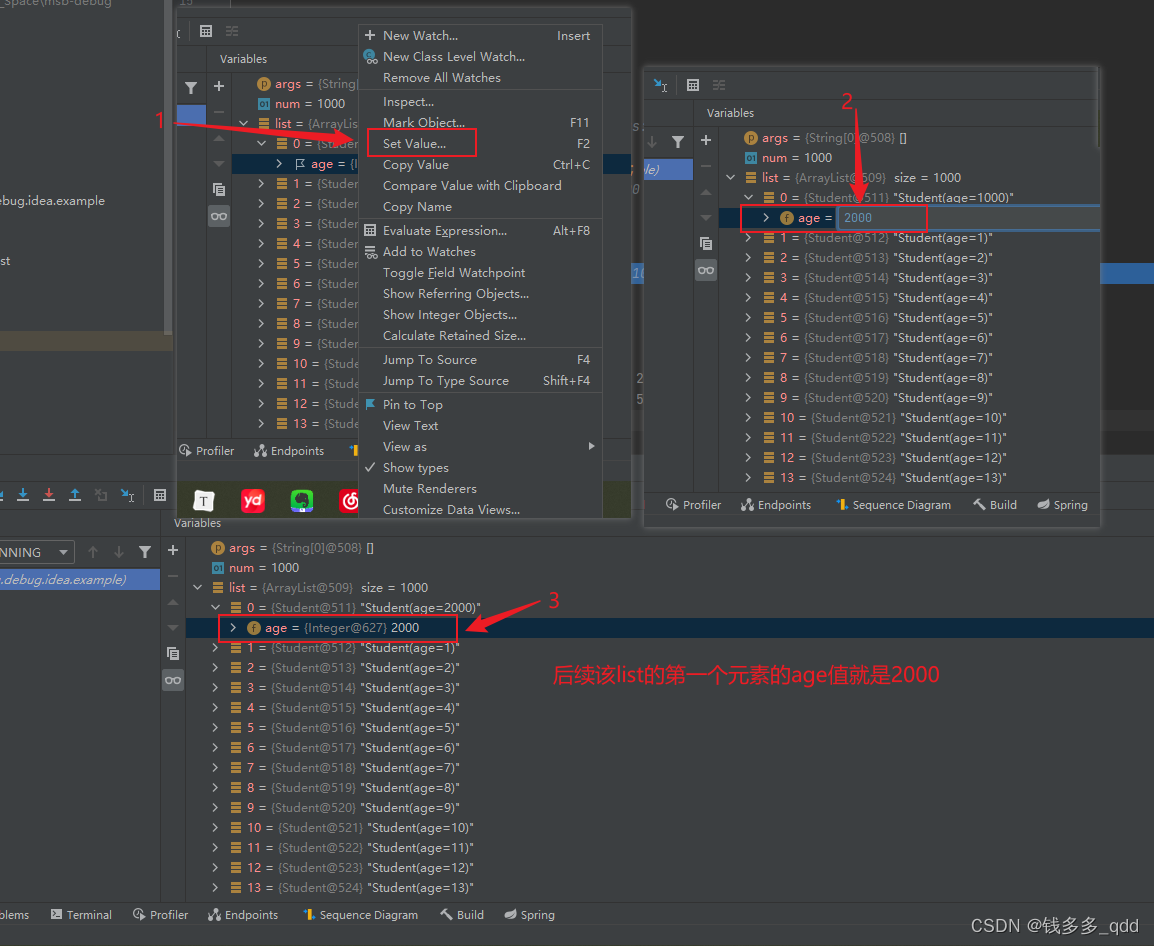Screen dimensions: 1154x946
Task: Click Evaluate Expression calculator icon in bottom toolbar
Action: coord(160,495)
